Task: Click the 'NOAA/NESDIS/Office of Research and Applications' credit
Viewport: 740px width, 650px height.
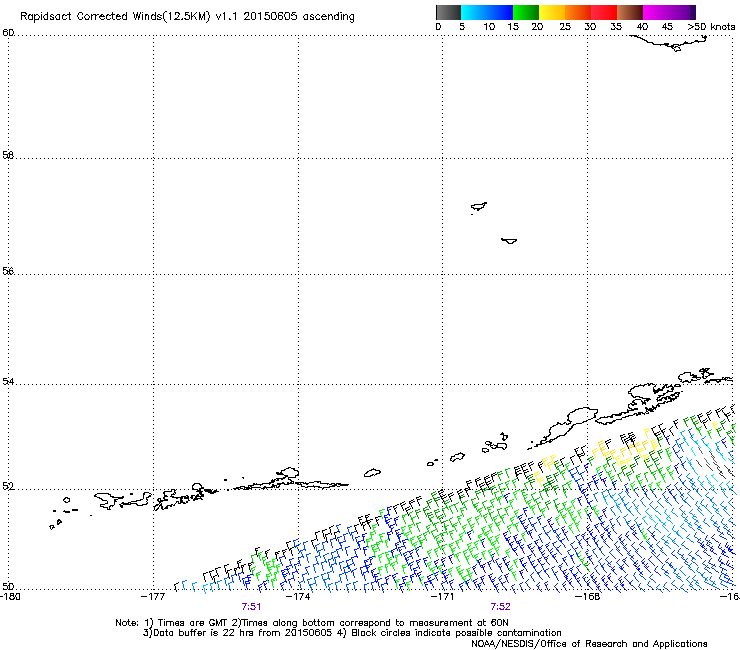Action: (589, 644)
